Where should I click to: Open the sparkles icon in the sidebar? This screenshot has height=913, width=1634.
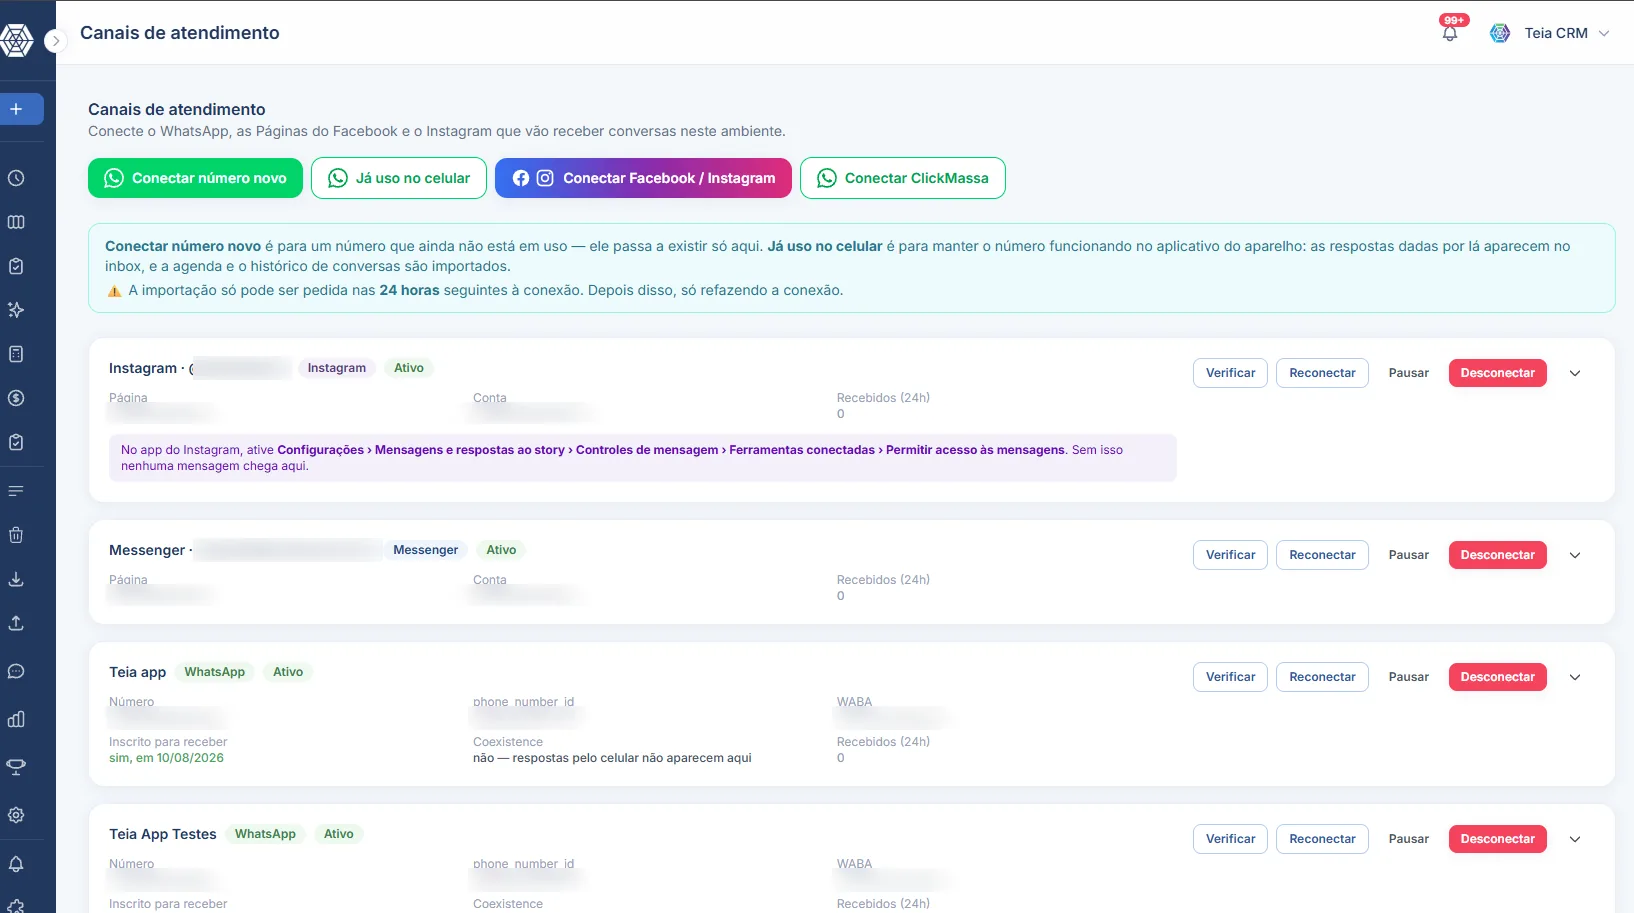[x=16, y=310]
